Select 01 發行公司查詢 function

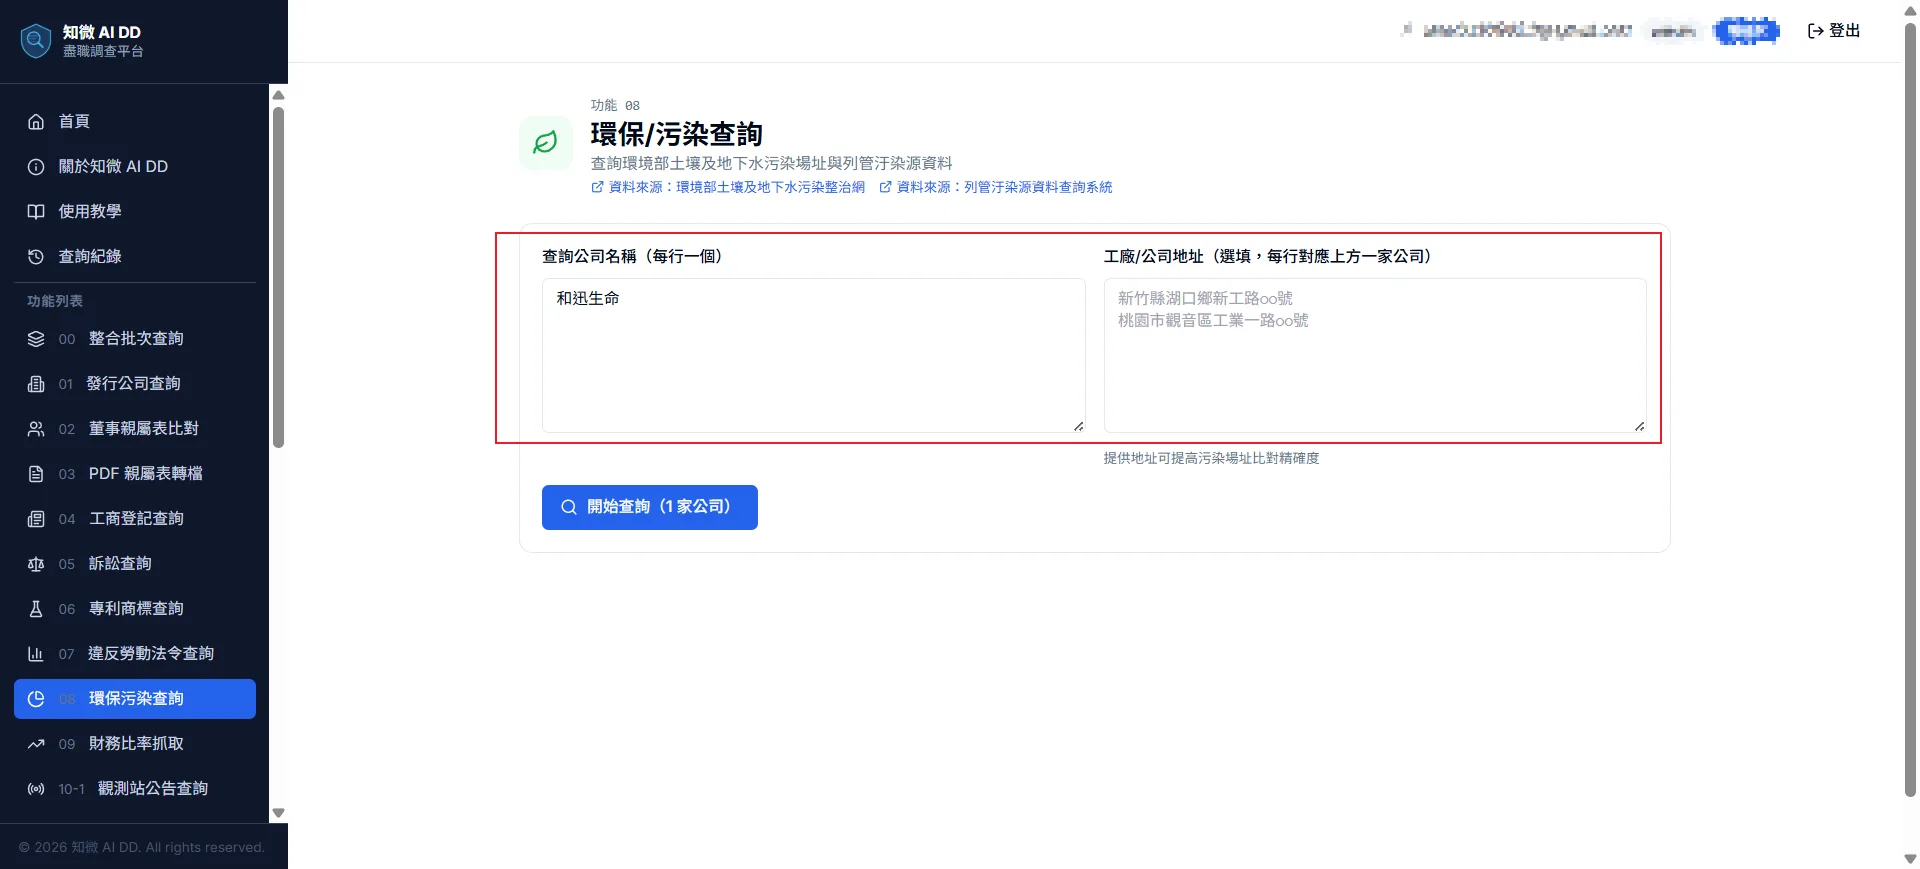tap(135, 384)
